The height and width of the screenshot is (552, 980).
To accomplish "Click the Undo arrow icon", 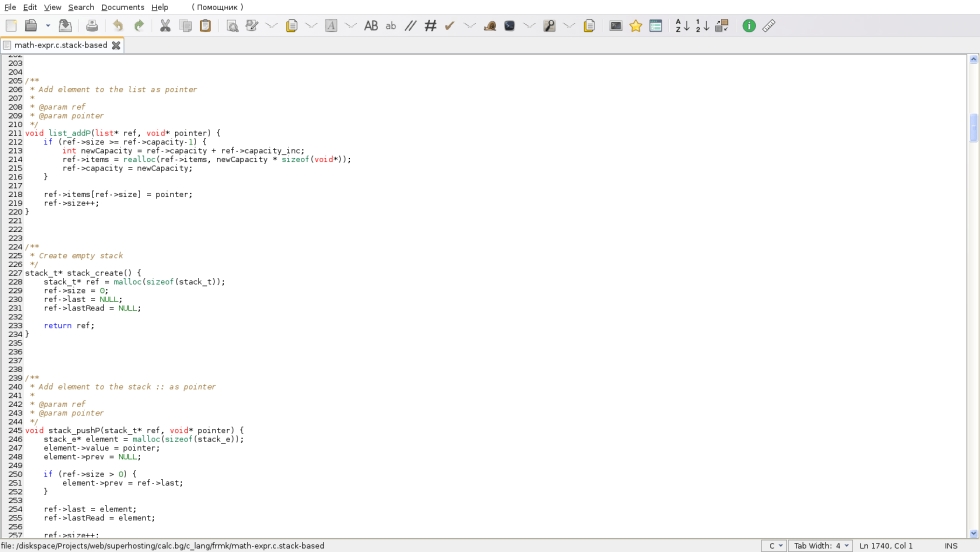I will 118,26.
